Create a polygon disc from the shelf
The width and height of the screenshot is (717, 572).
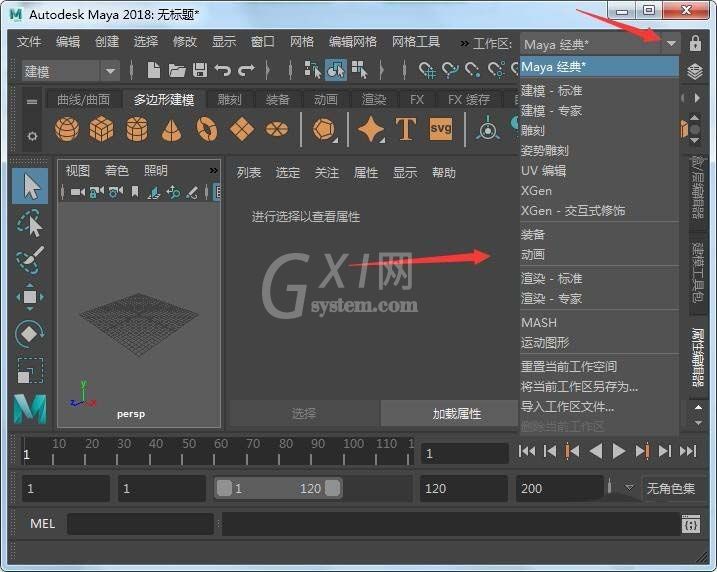(x=277, y=129)
